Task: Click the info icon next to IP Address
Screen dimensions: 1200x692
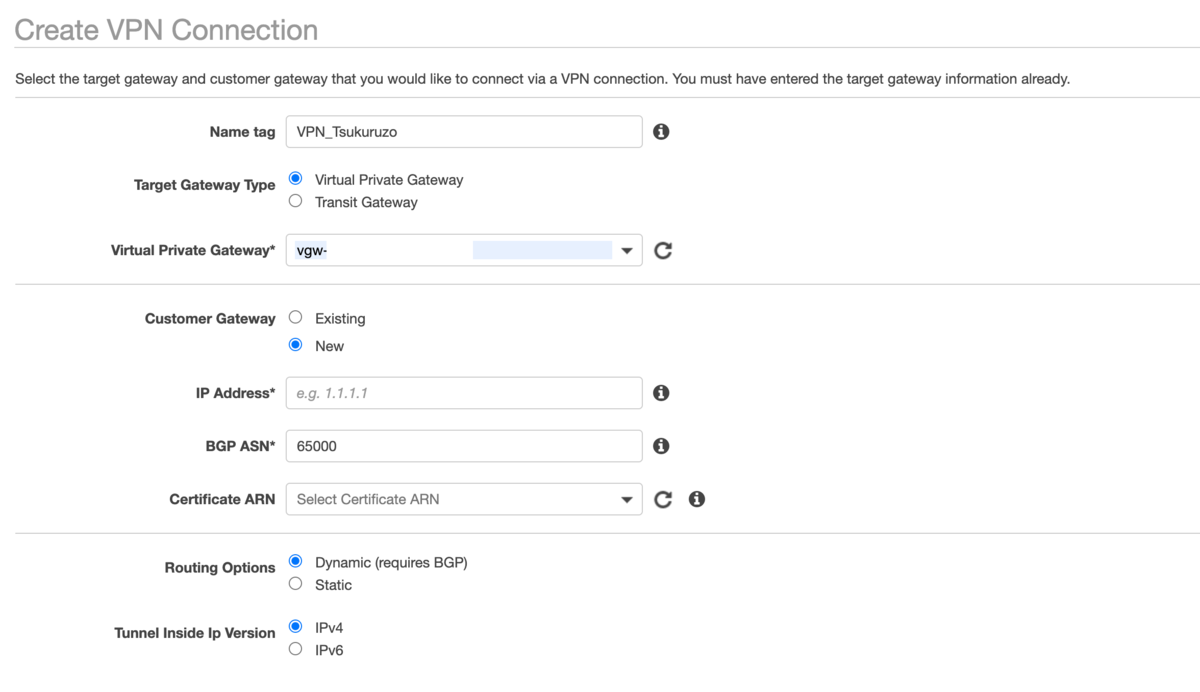Action: (661, 393)
